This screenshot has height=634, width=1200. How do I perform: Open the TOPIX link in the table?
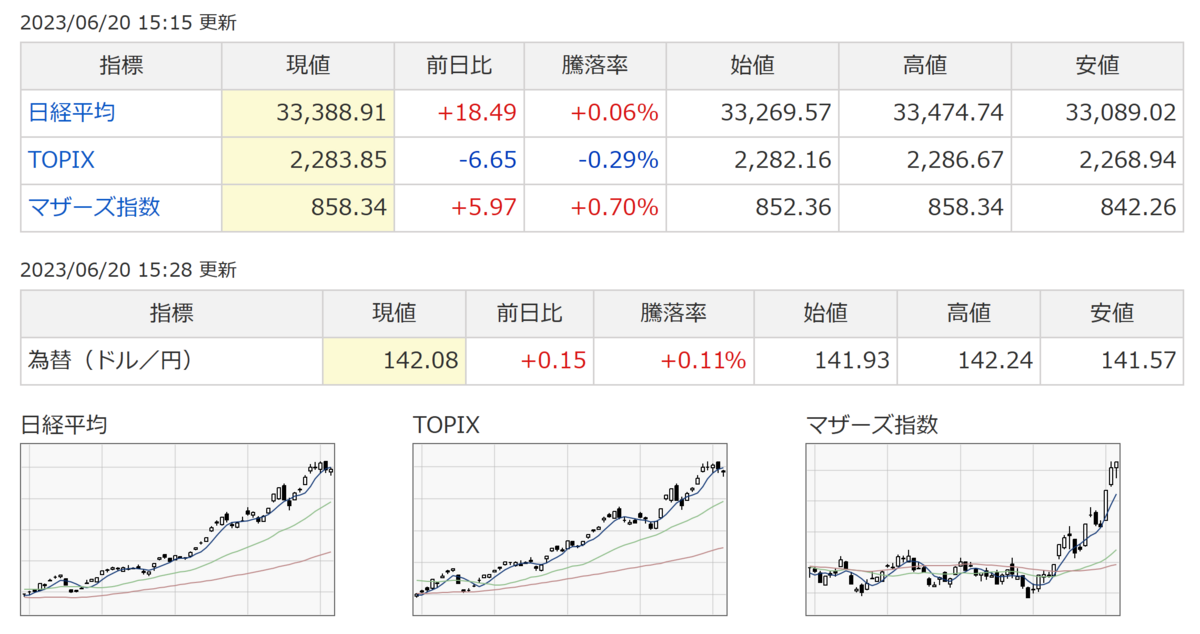(62, 160)
